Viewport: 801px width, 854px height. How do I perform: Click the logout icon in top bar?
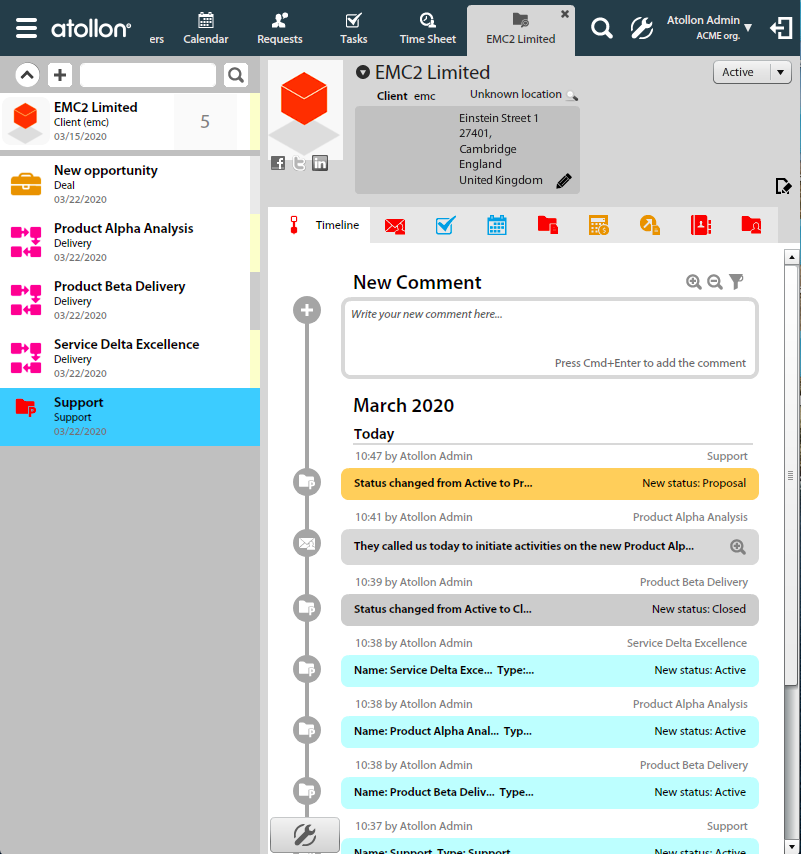click(780, 28)
